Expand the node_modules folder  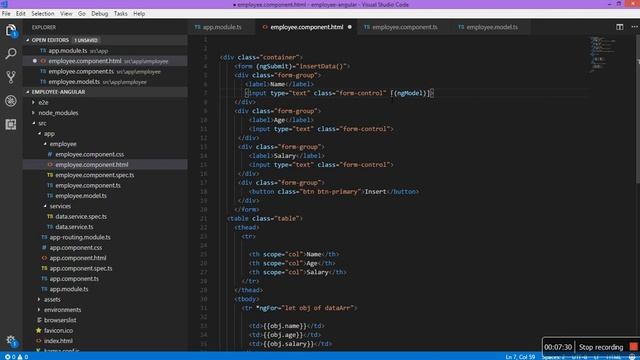point(34,113)
